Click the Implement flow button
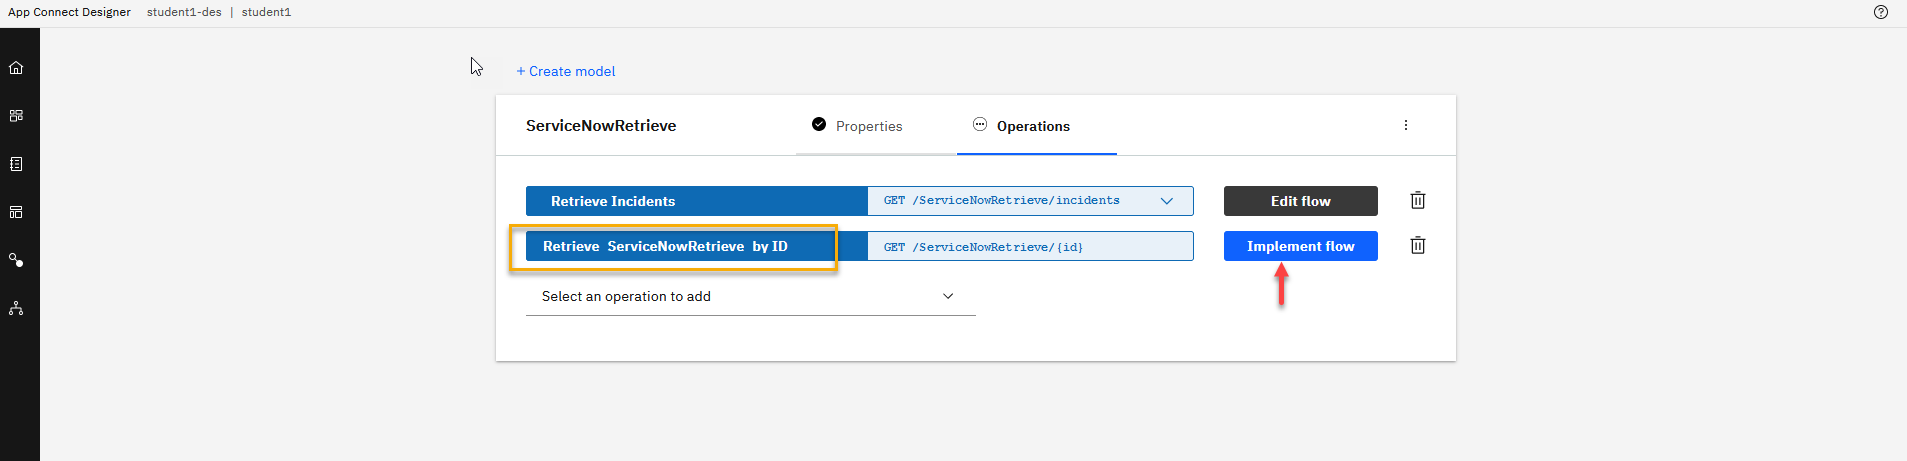1907x461 pixels. (1300, 246)
